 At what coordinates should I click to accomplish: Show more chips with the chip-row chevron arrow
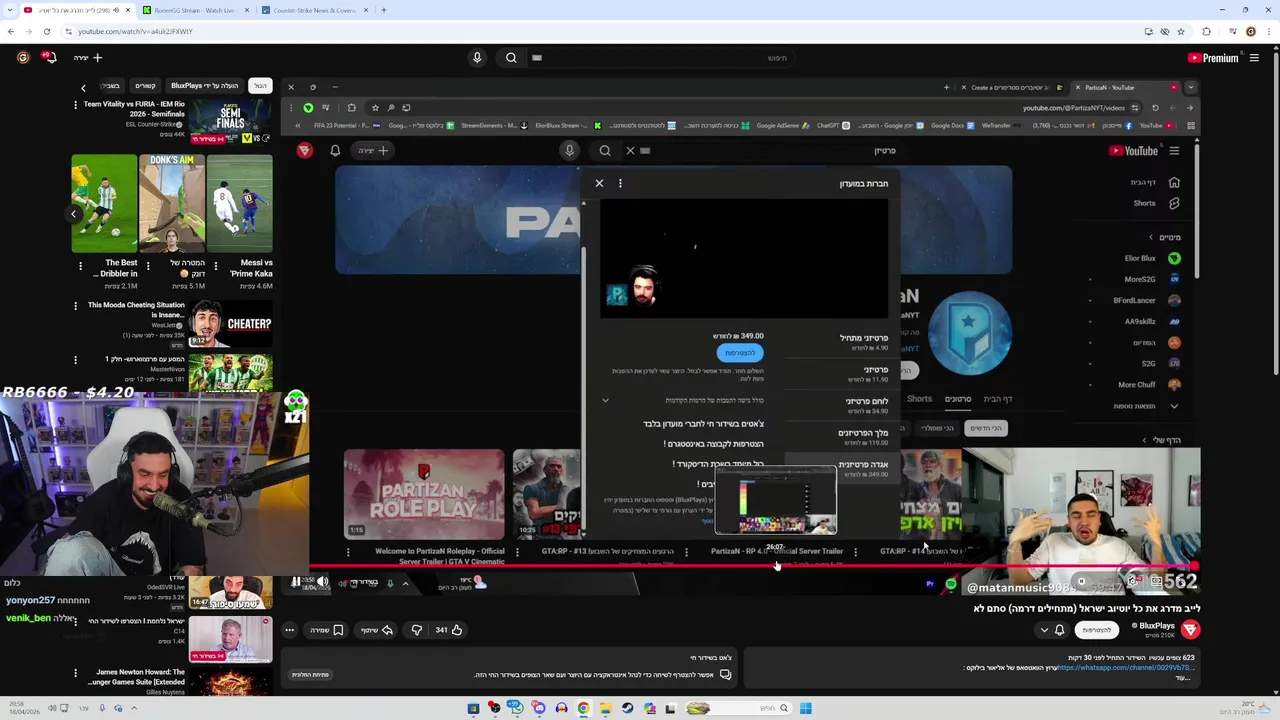[x=83, y=87]
